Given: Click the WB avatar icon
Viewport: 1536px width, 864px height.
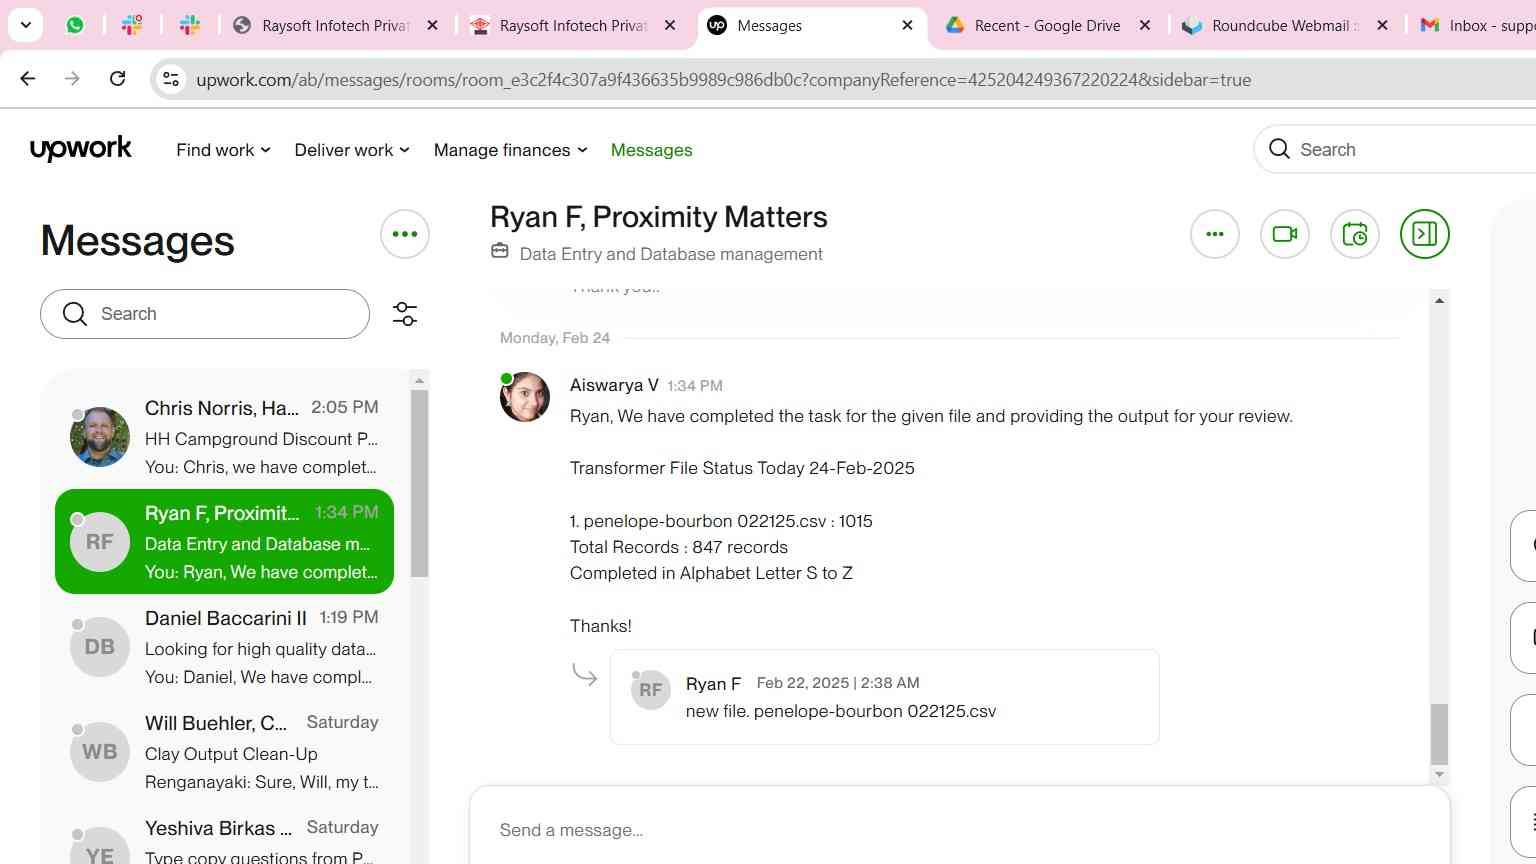Looking at the screenshot, I should pos(99,752).
